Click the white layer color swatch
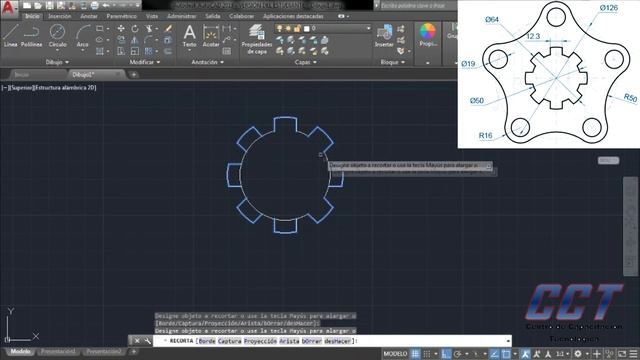 307,29
